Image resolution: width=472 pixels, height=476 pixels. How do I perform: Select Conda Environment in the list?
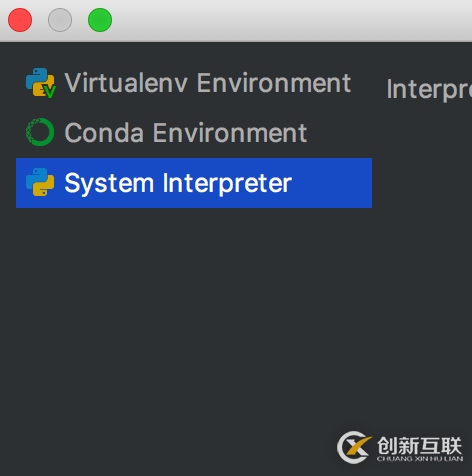click(x=194, y=133)
